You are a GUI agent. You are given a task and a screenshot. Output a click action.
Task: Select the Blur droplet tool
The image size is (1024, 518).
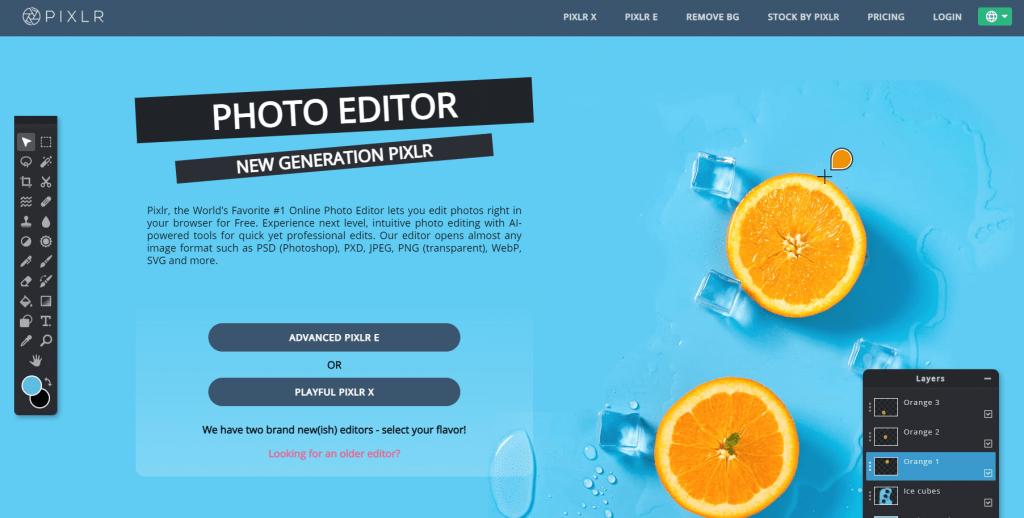tap(46, 221)
